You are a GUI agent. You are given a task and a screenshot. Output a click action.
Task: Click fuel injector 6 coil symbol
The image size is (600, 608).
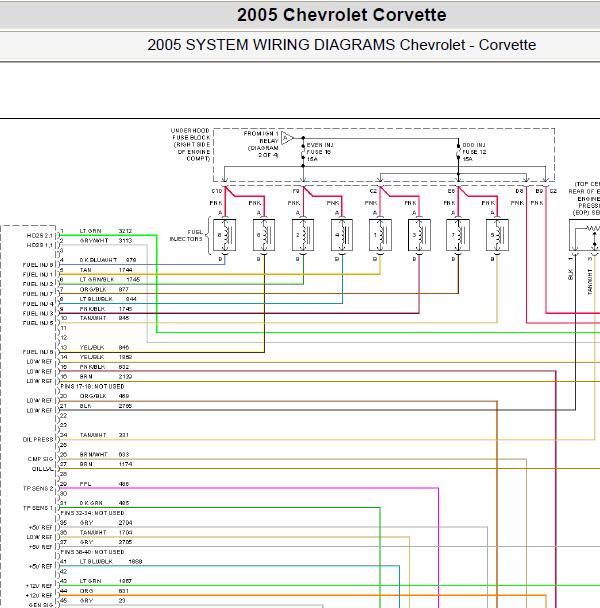point(264,235)
